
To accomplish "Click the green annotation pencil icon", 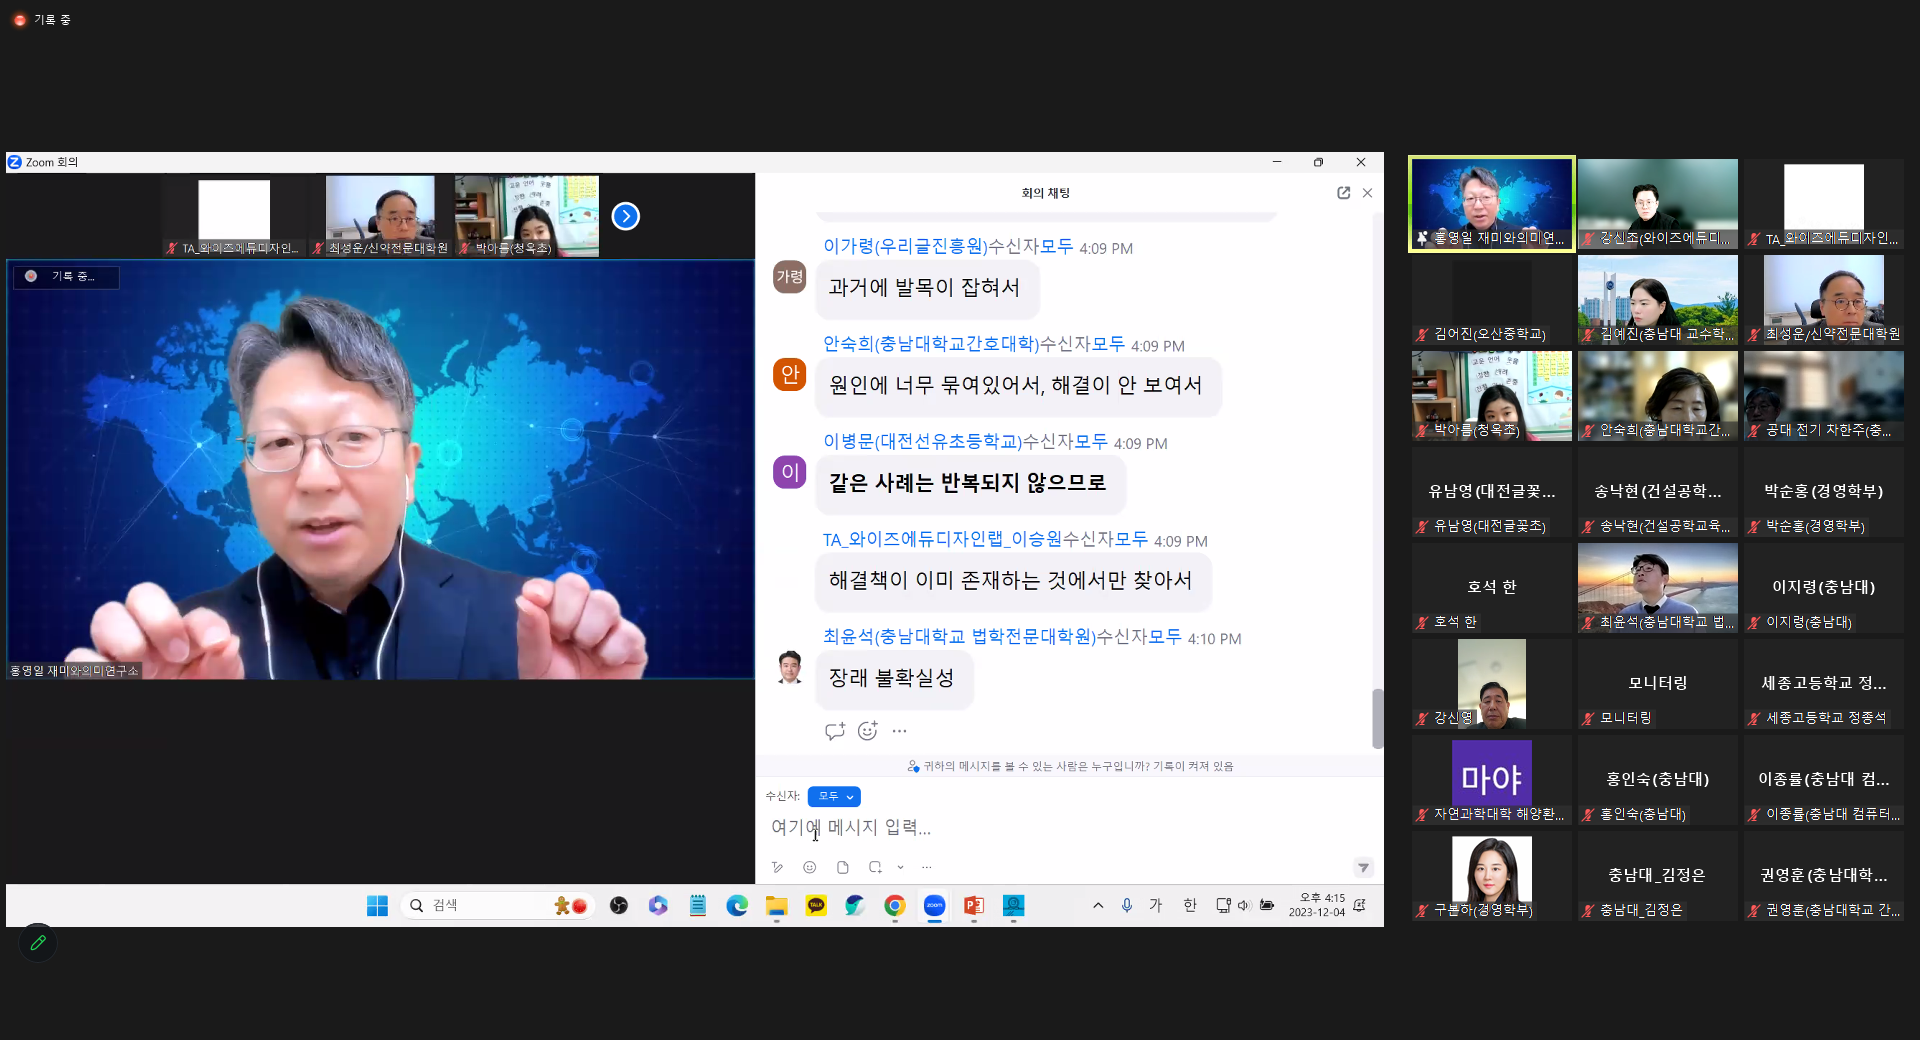I will [38, 942].
